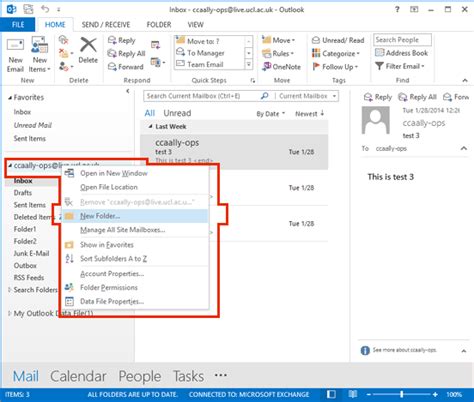The image size is (474, 402).
Task: Collapse the Last Week group header
Action: [150, 127]
